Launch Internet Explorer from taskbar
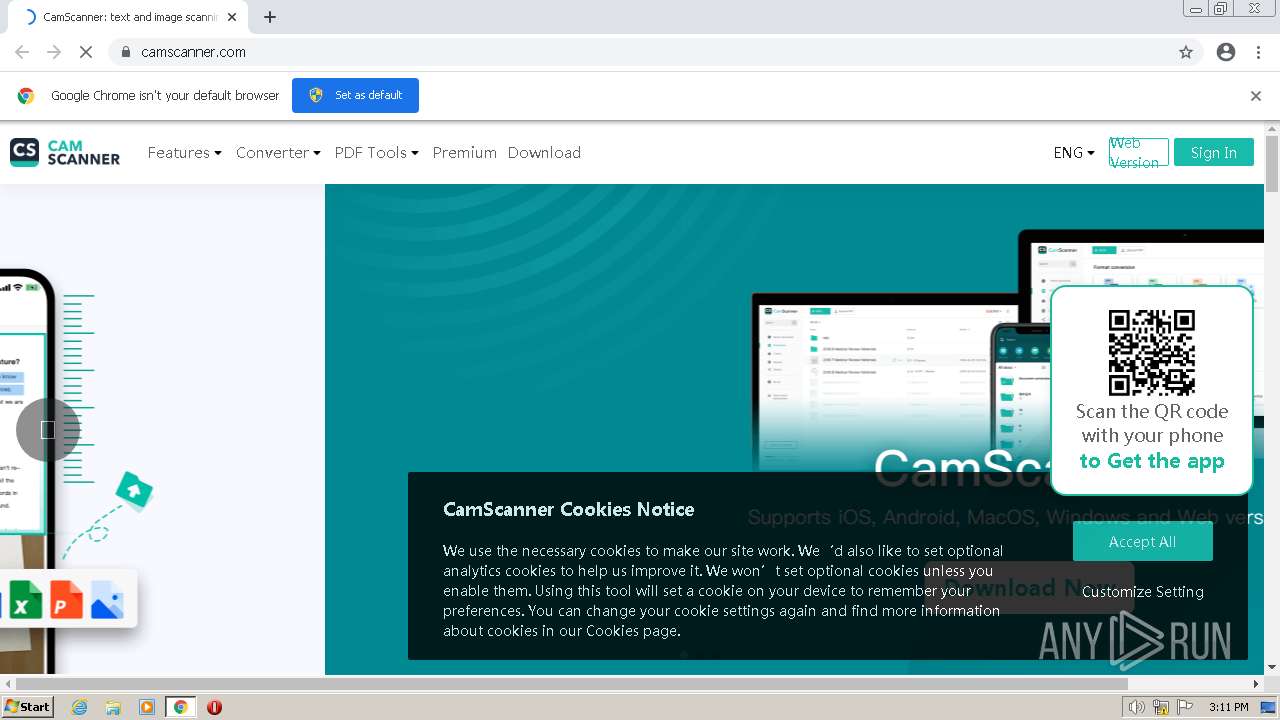This screenshot has width=1280, height=720. (79, 707)
